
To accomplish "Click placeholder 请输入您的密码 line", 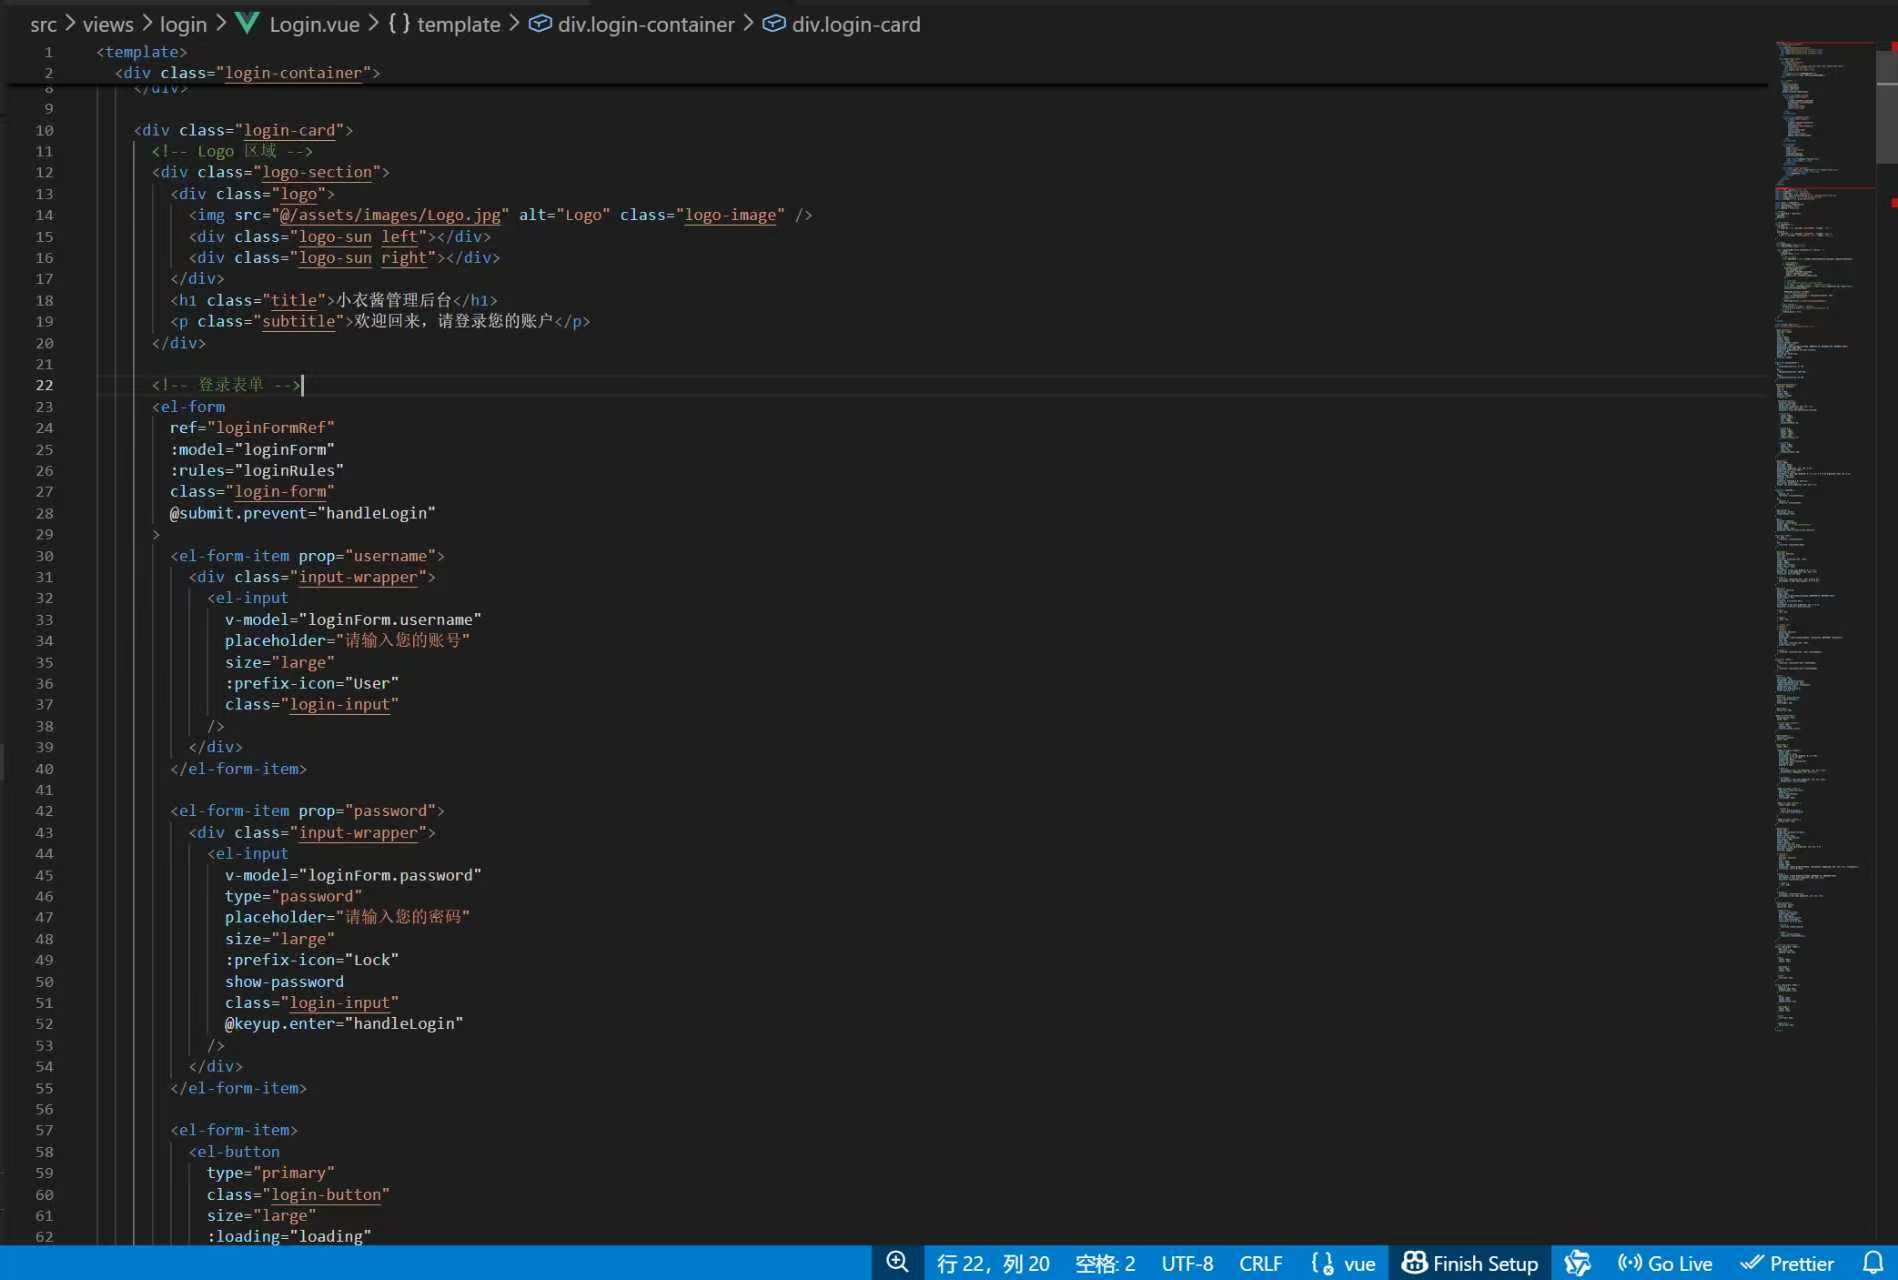I will (347, 917).
